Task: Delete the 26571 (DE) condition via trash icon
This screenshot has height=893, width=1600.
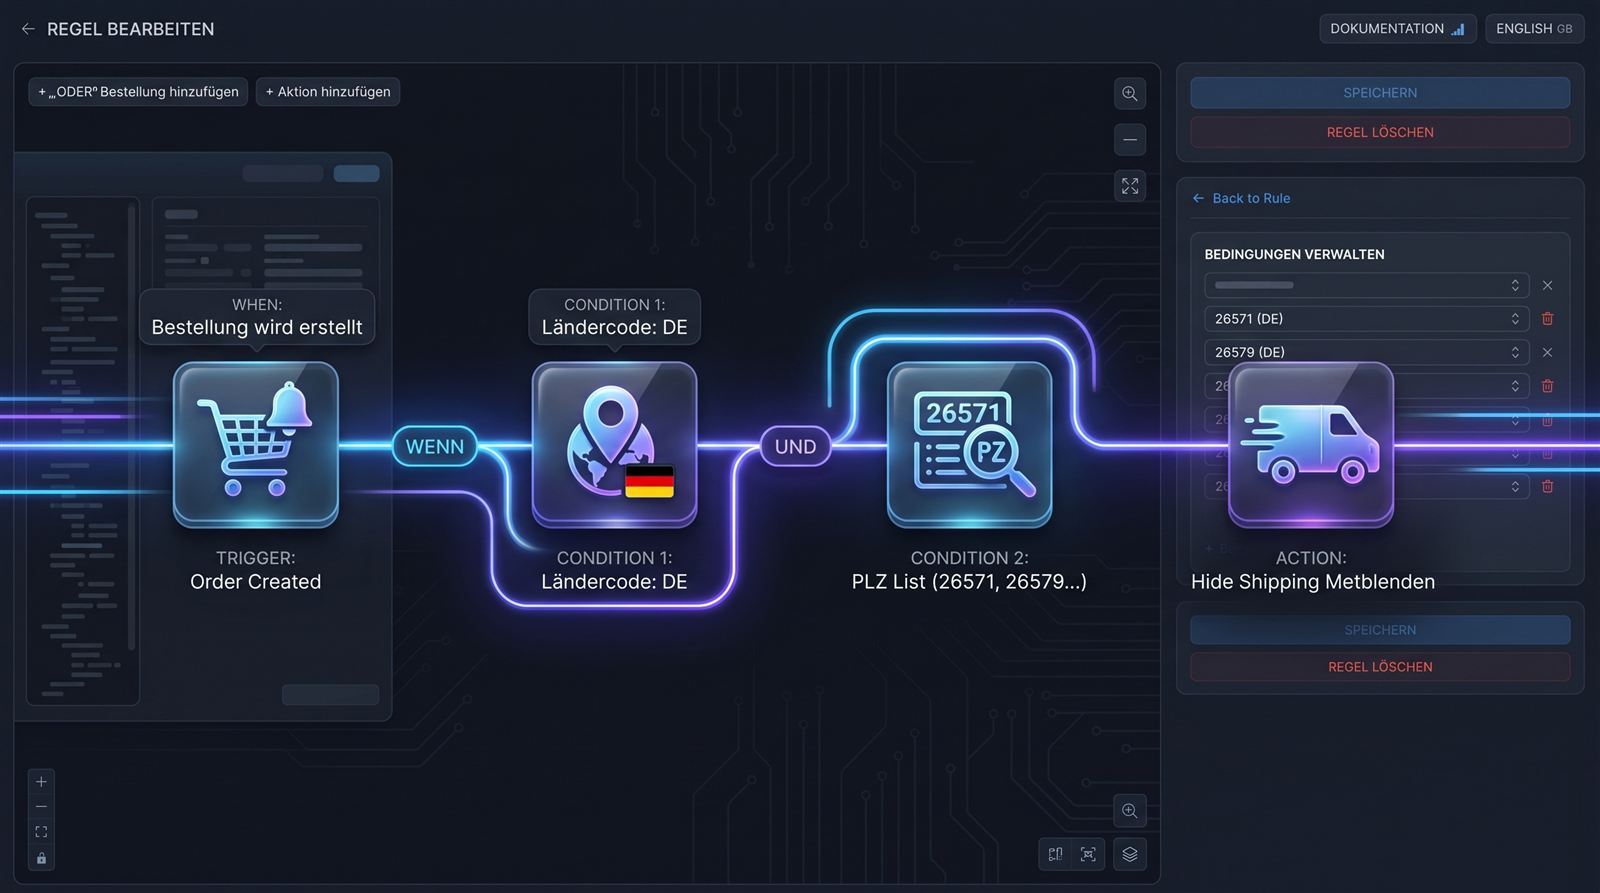Action: coord(1547,319)
